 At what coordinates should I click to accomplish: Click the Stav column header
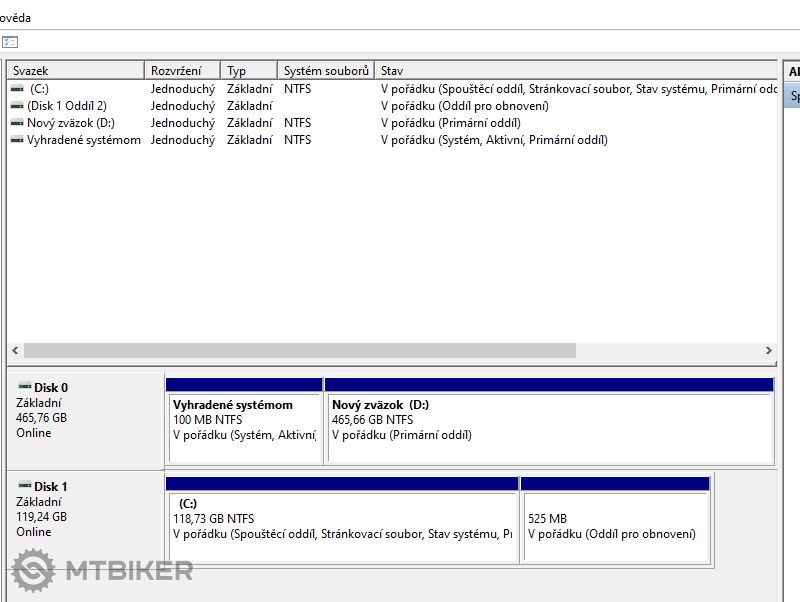(575, 71)
